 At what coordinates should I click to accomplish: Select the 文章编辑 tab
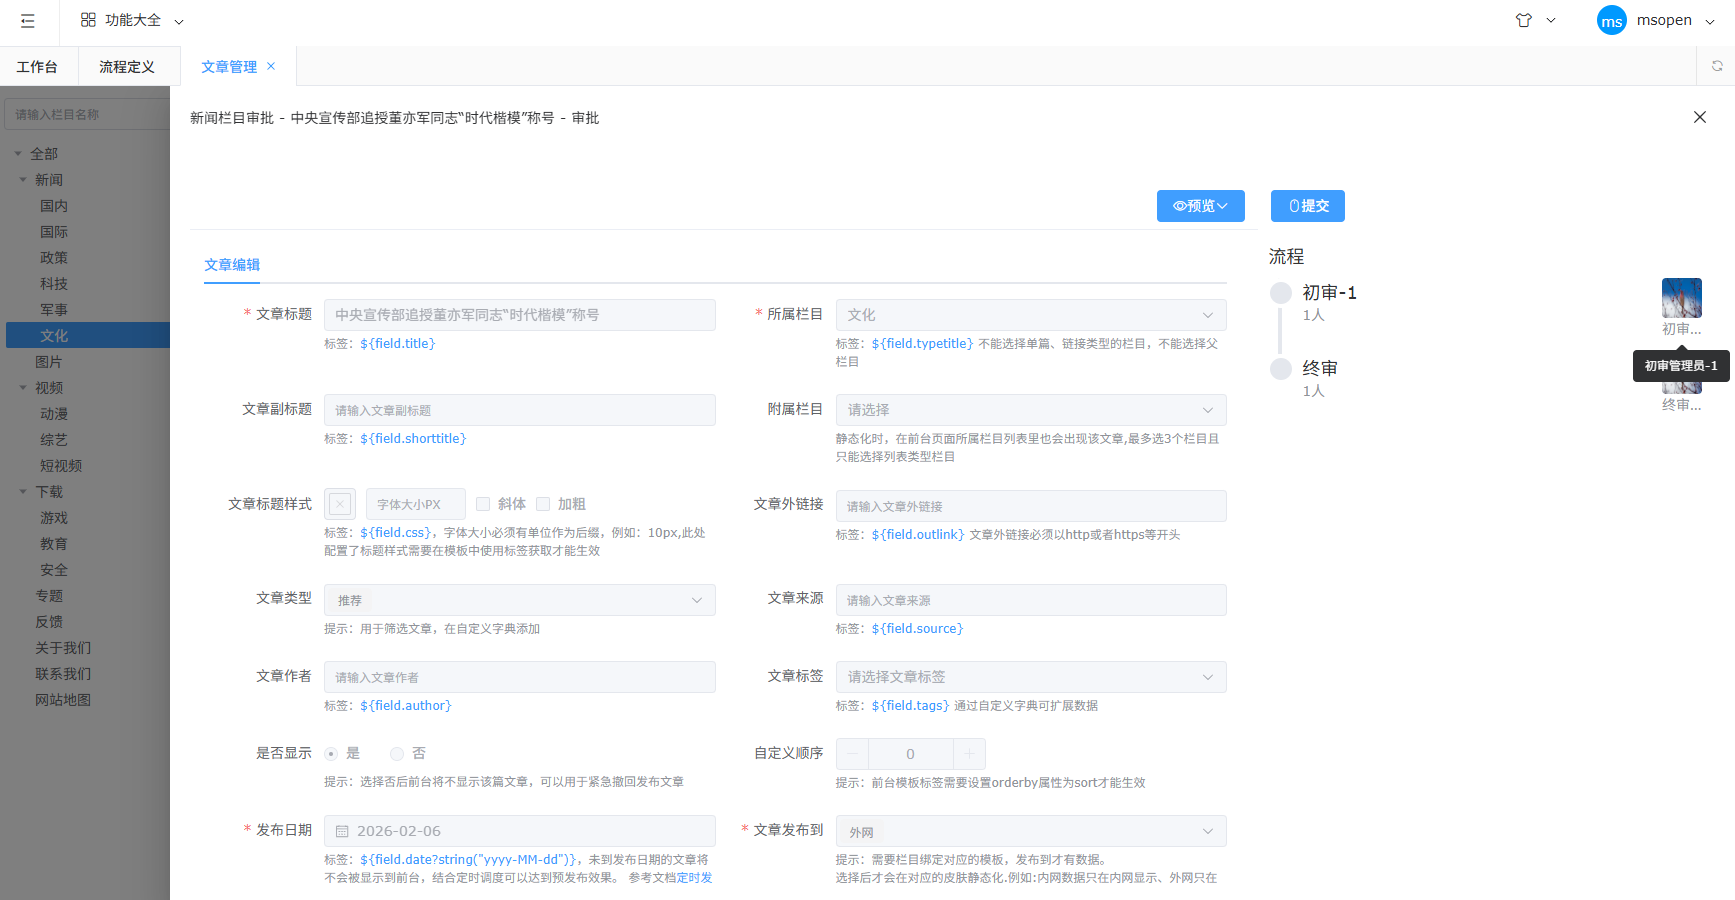232,265
